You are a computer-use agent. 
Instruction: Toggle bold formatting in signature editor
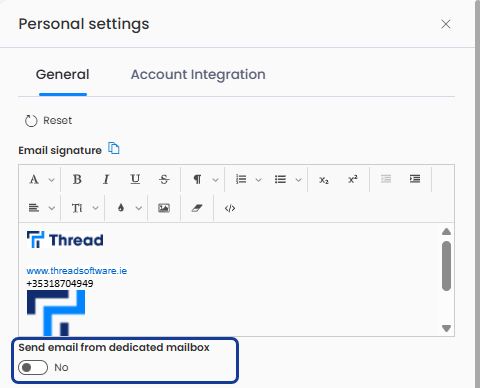click(77, 179)
